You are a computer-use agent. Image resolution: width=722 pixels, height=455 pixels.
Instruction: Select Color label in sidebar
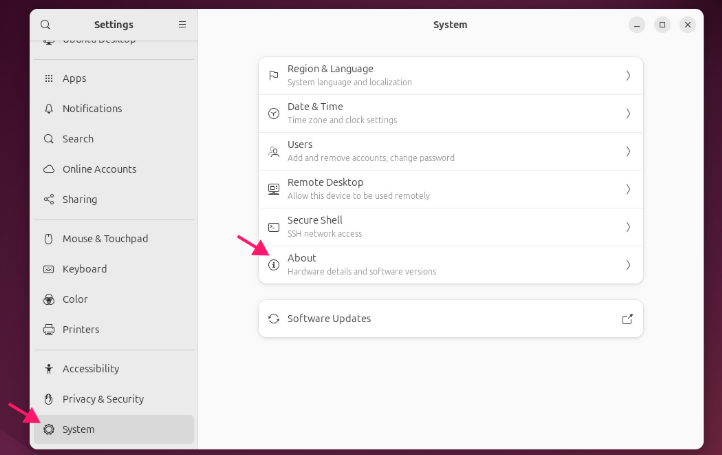point(75,299)
